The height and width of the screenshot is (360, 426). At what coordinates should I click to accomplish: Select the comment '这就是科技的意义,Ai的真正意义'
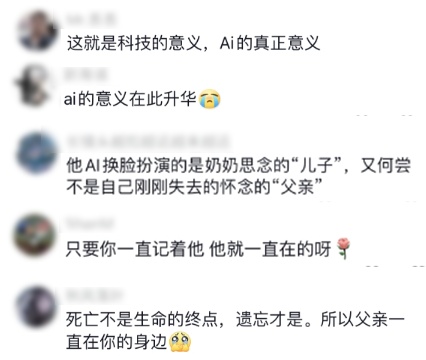(193, 43)
